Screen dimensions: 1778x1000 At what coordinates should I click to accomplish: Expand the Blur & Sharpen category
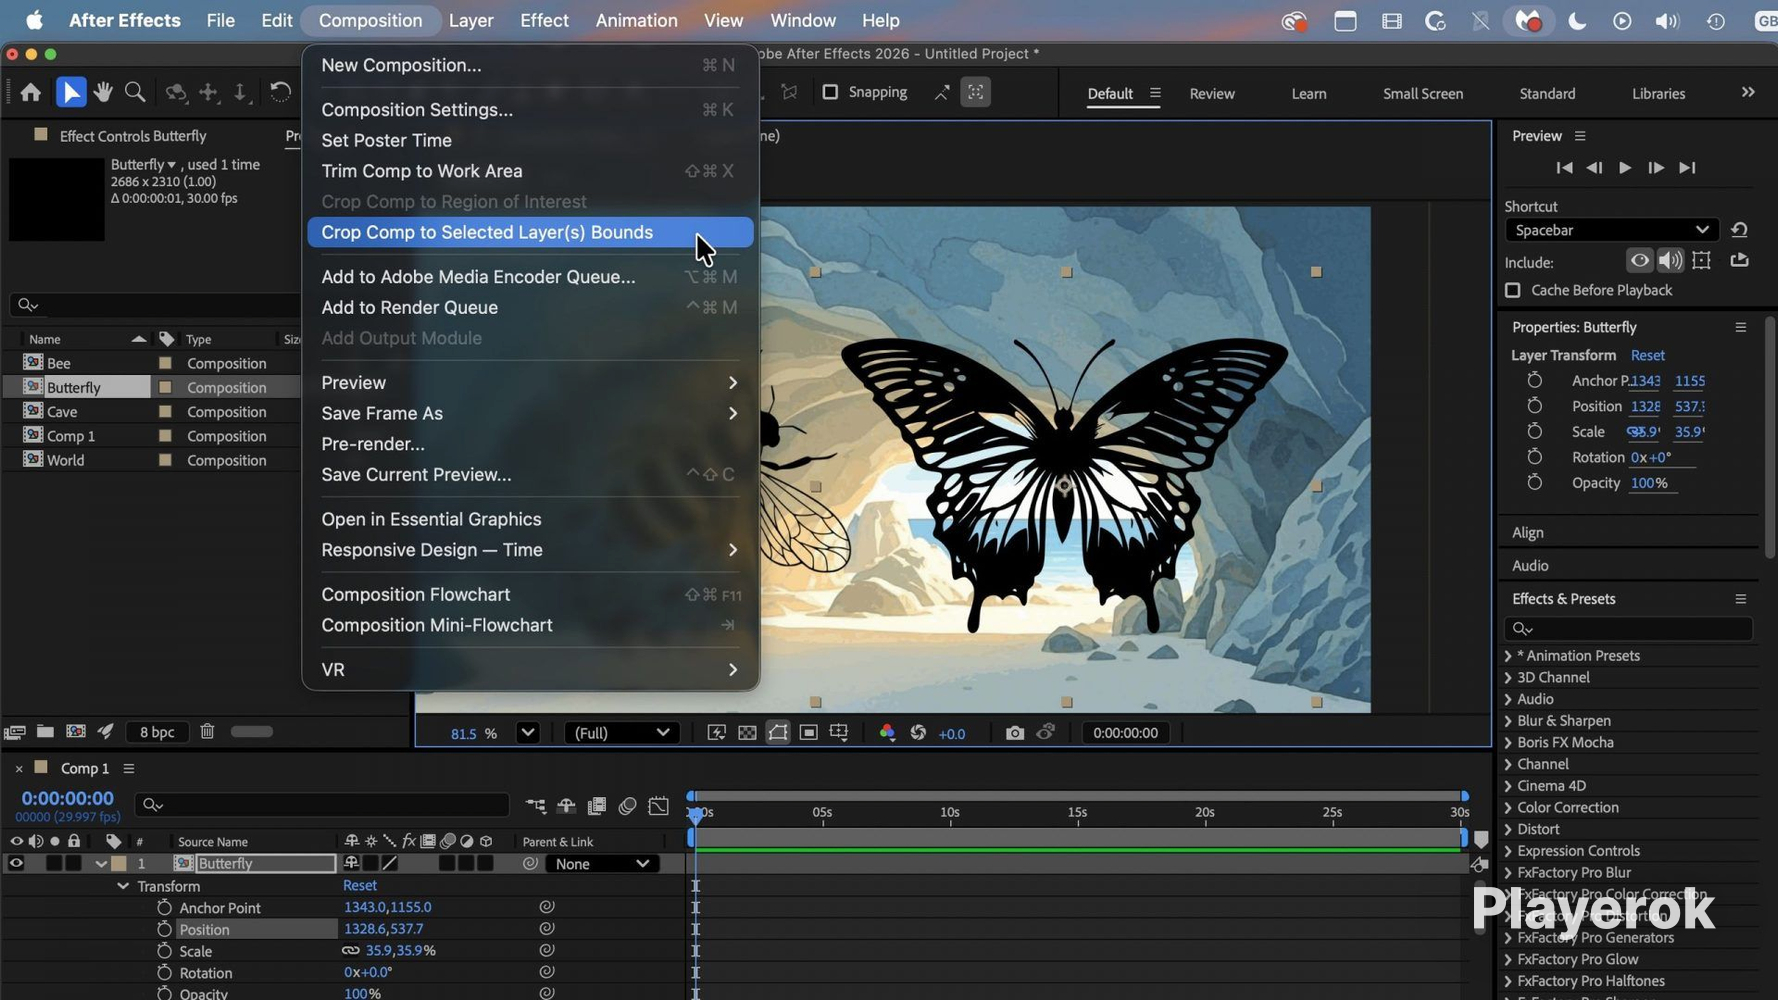[1508, 721]
